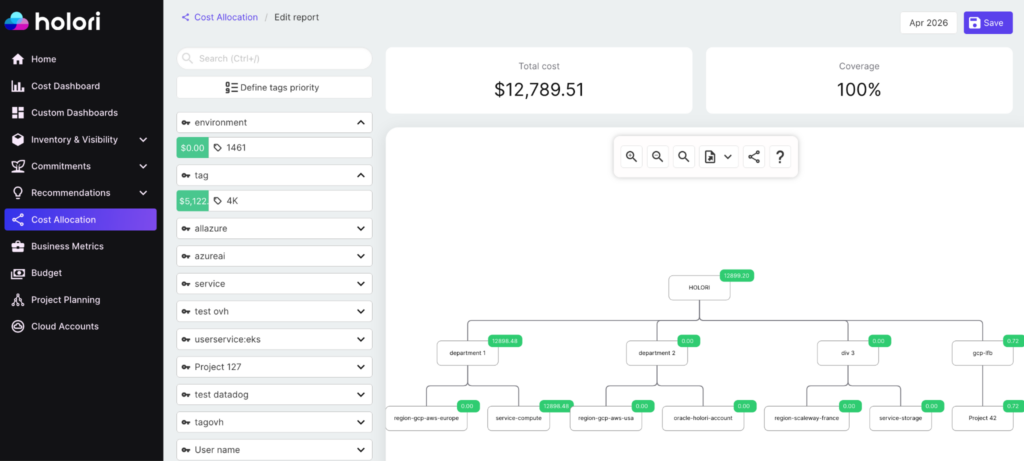Click the export file icon in diagram toolbar
The height and width of the screenshot is (461, 1024).
[x=711, y=157]
